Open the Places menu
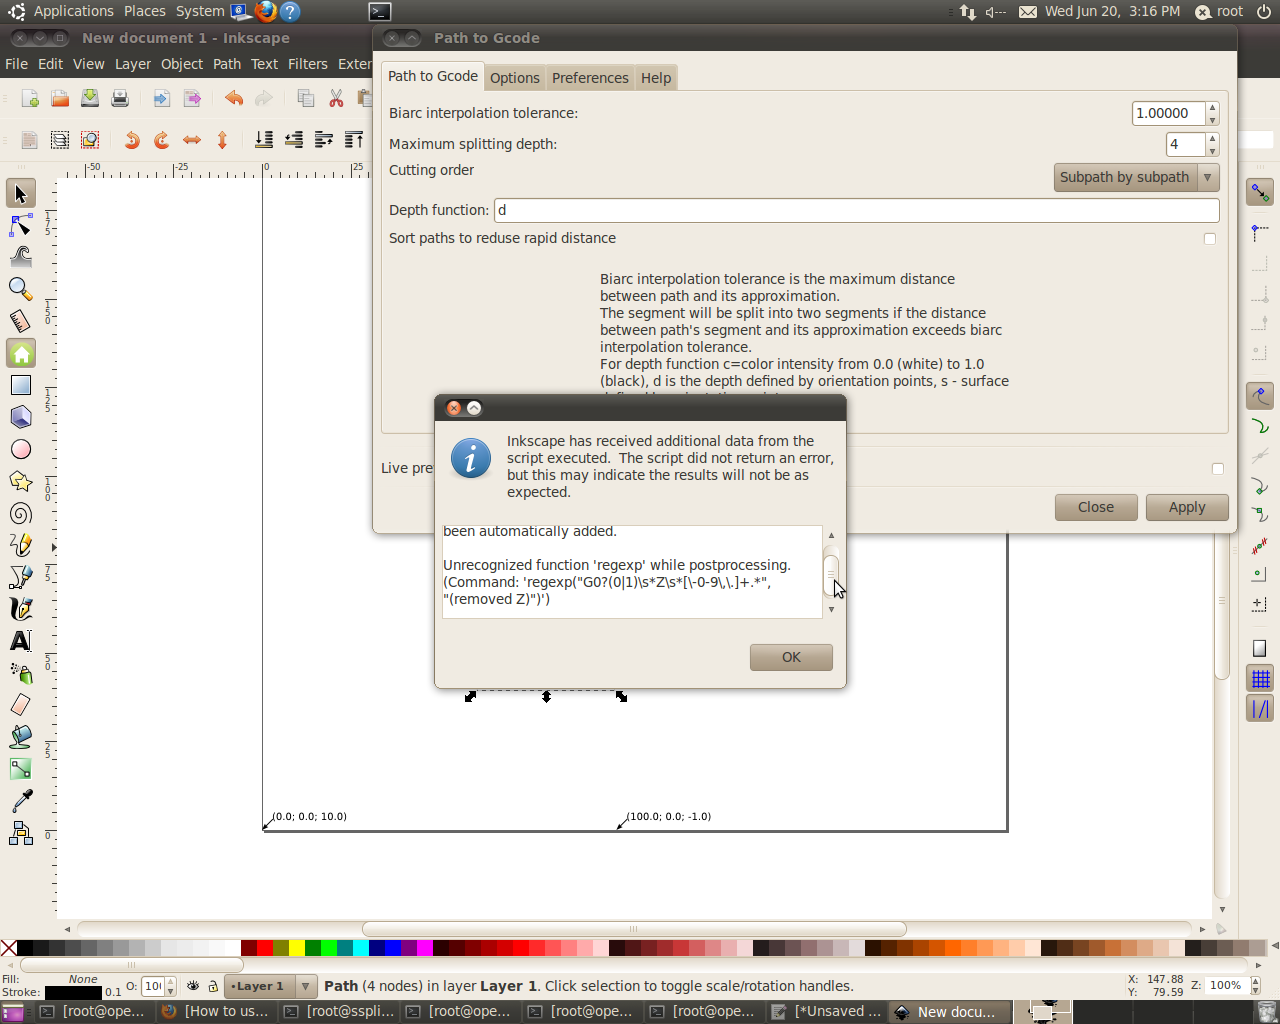Screen dimensions: 1280x1024 [x=145, y=11]
